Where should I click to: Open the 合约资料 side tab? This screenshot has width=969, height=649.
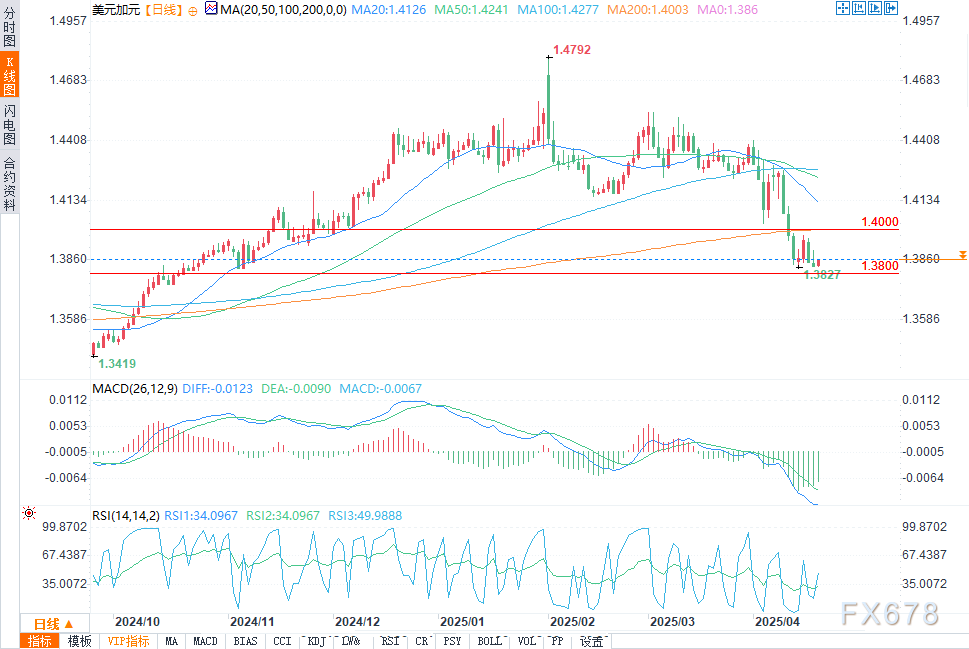pyautogui.click(x=9, y=184)
